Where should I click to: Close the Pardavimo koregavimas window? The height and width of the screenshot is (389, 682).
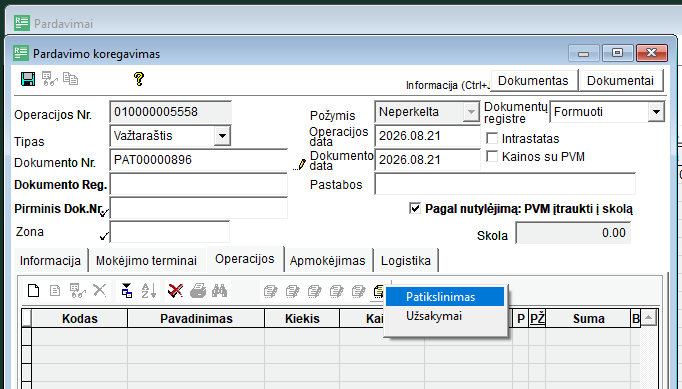point(652,53)
